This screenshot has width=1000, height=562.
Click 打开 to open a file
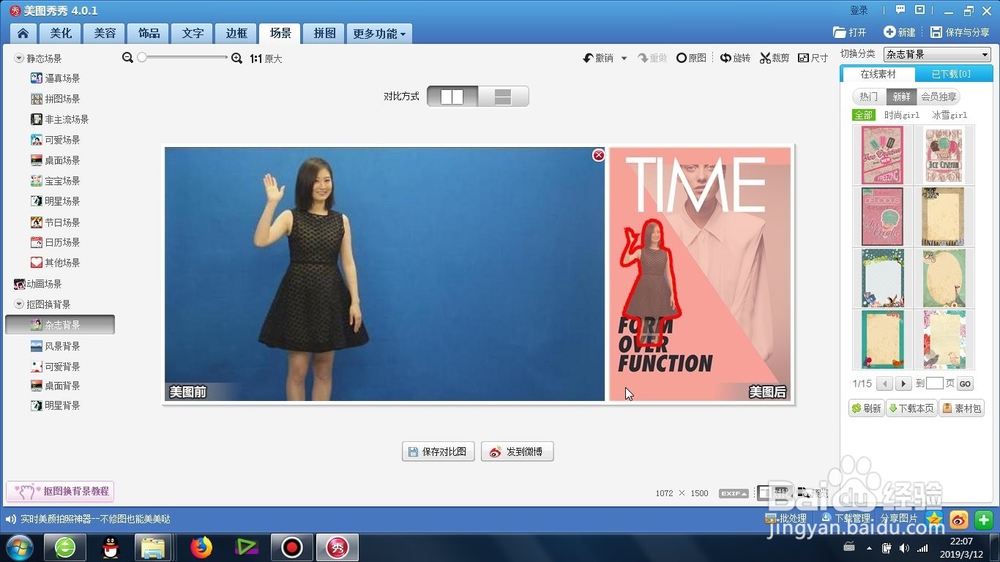tap(849, 32)
